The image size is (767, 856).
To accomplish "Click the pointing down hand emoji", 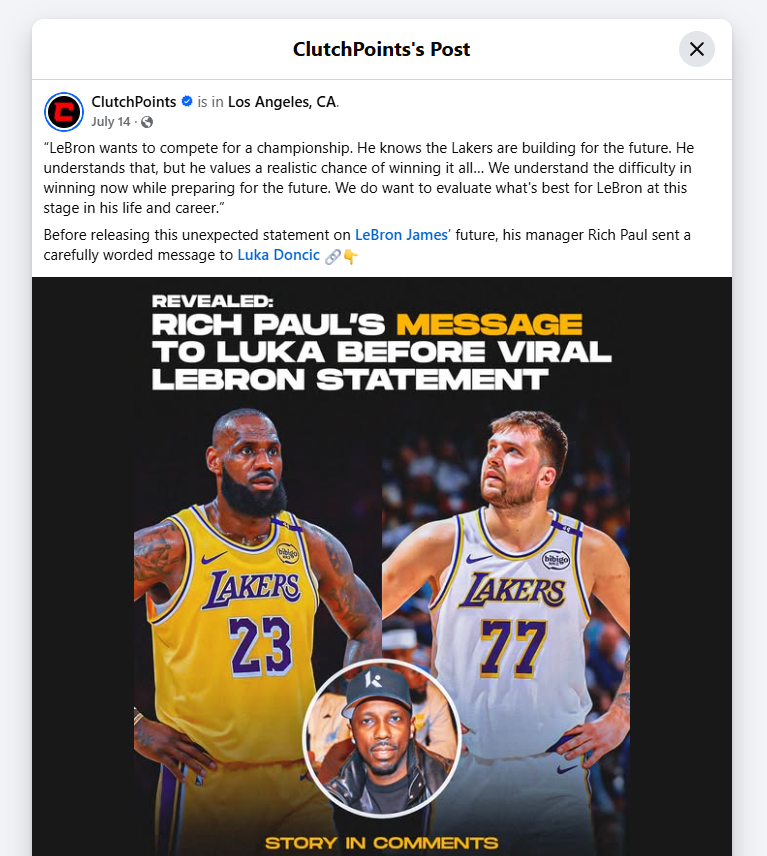I will coord(350,257).
